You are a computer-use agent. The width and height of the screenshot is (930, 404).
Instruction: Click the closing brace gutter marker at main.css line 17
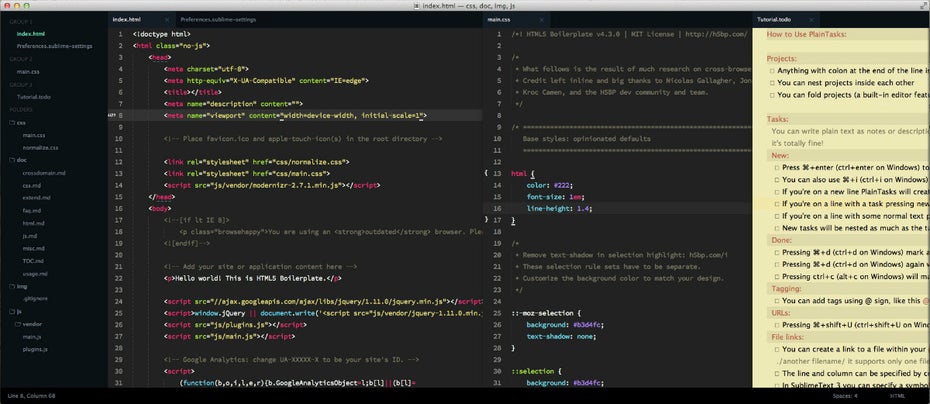486,220
